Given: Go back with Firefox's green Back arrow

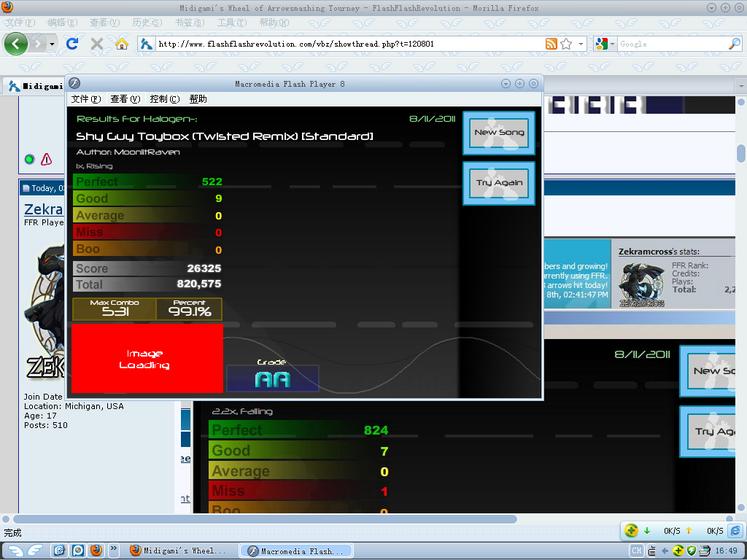Looking at the screenshot, I should 15,44.
